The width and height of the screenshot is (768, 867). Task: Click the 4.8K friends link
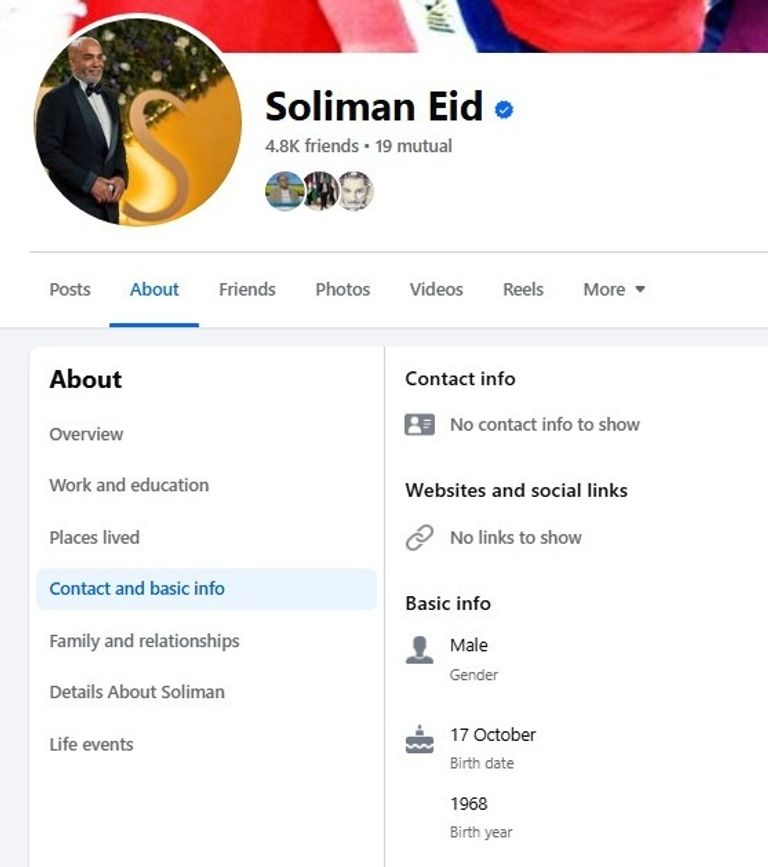[x=311, y=146]
